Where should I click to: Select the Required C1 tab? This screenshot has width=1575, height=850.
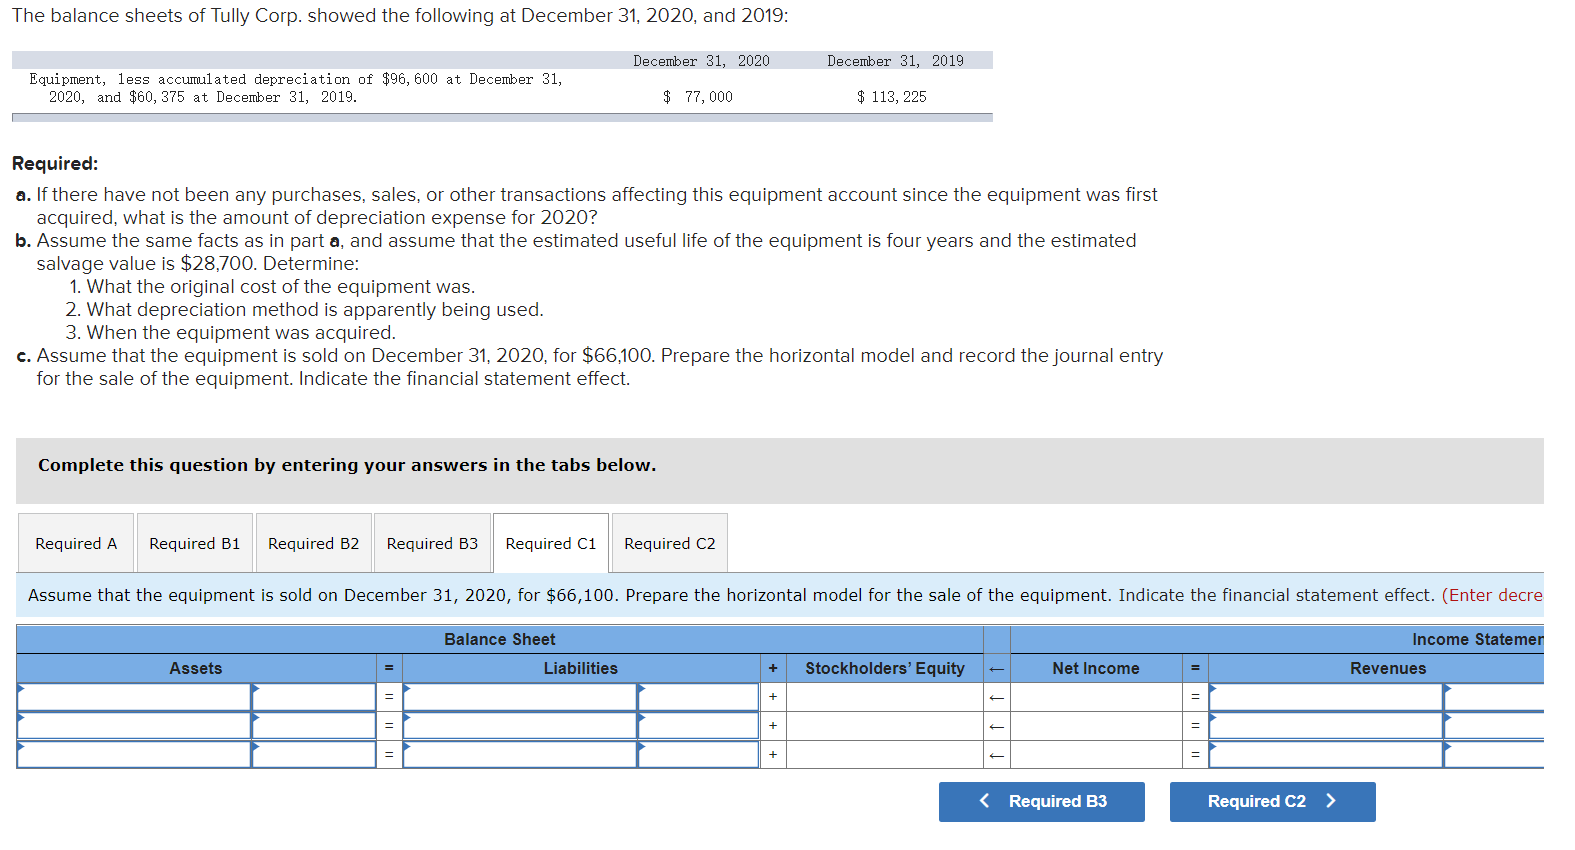click(551, 543)
